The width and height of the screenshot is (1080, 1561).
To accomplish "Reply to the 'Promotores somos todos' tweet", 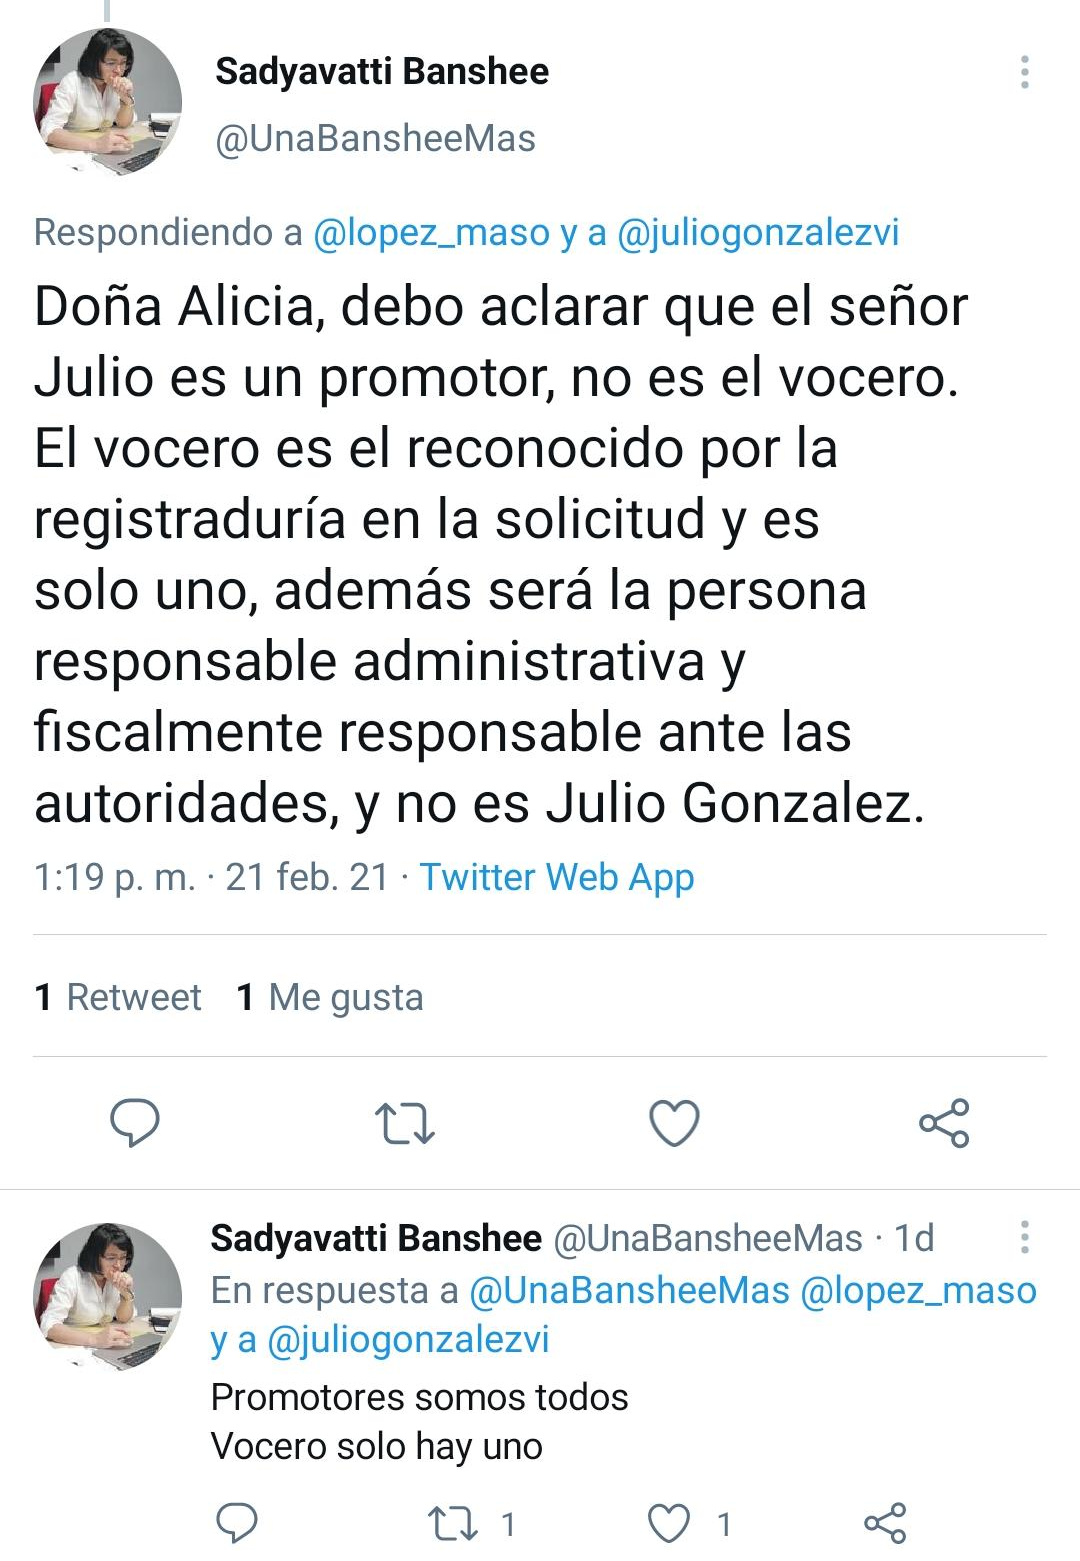I will 237,1523.
